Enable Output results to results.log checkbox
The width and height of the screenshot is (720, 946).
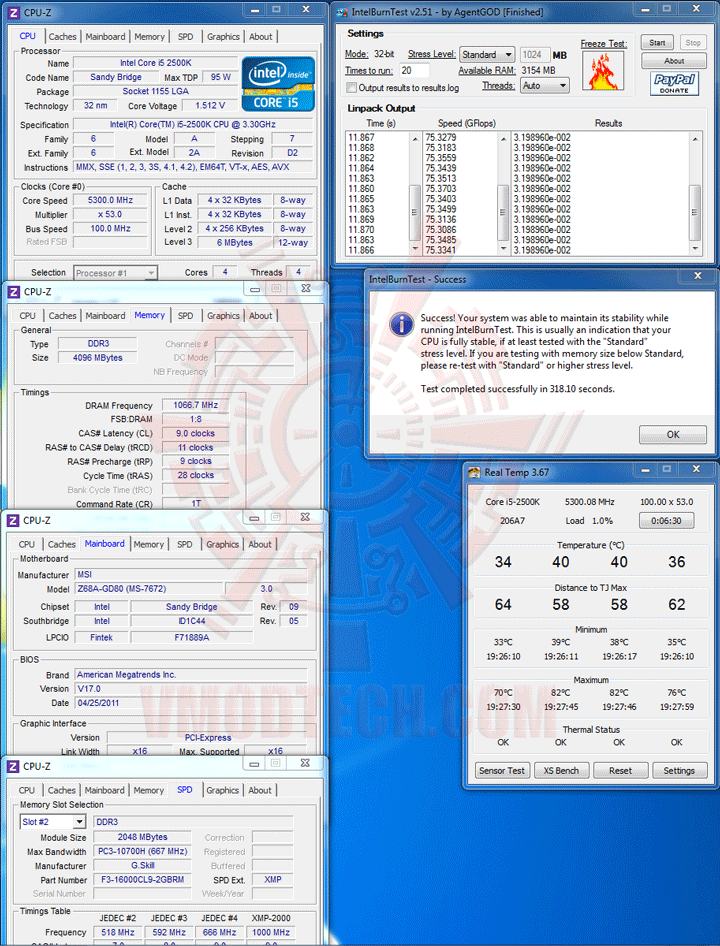351,87
